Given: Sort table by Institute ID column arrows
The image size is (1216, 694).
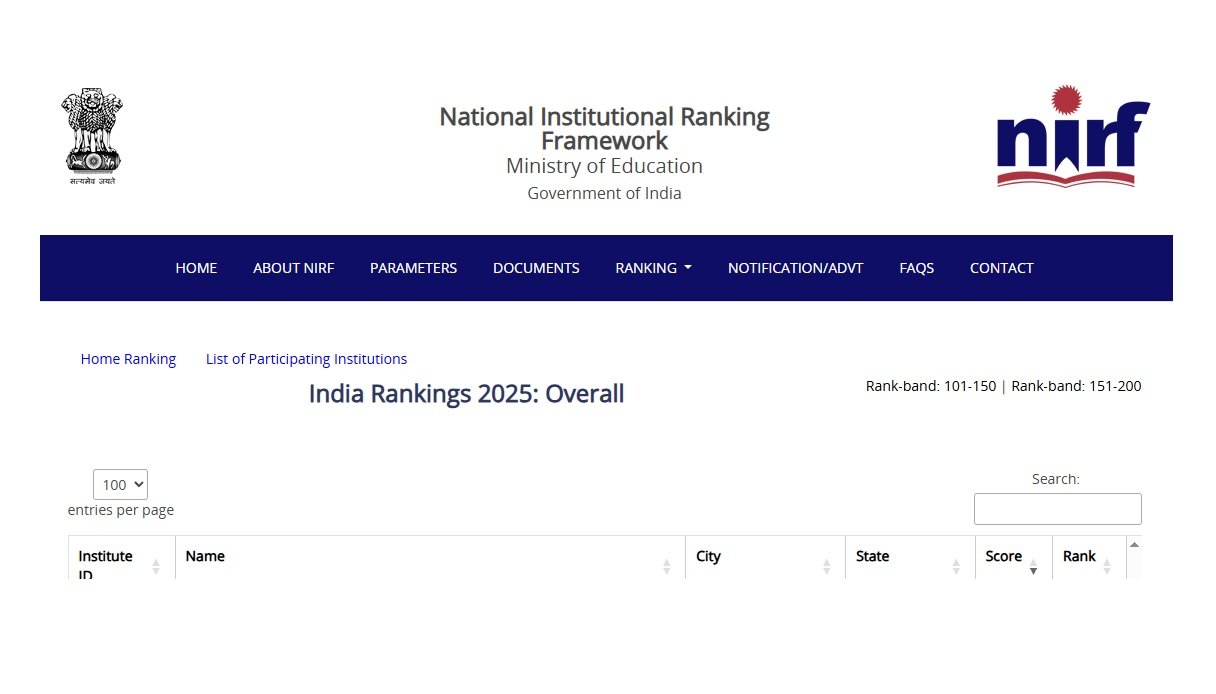Looking at the screenshot, I should point(156,564).
